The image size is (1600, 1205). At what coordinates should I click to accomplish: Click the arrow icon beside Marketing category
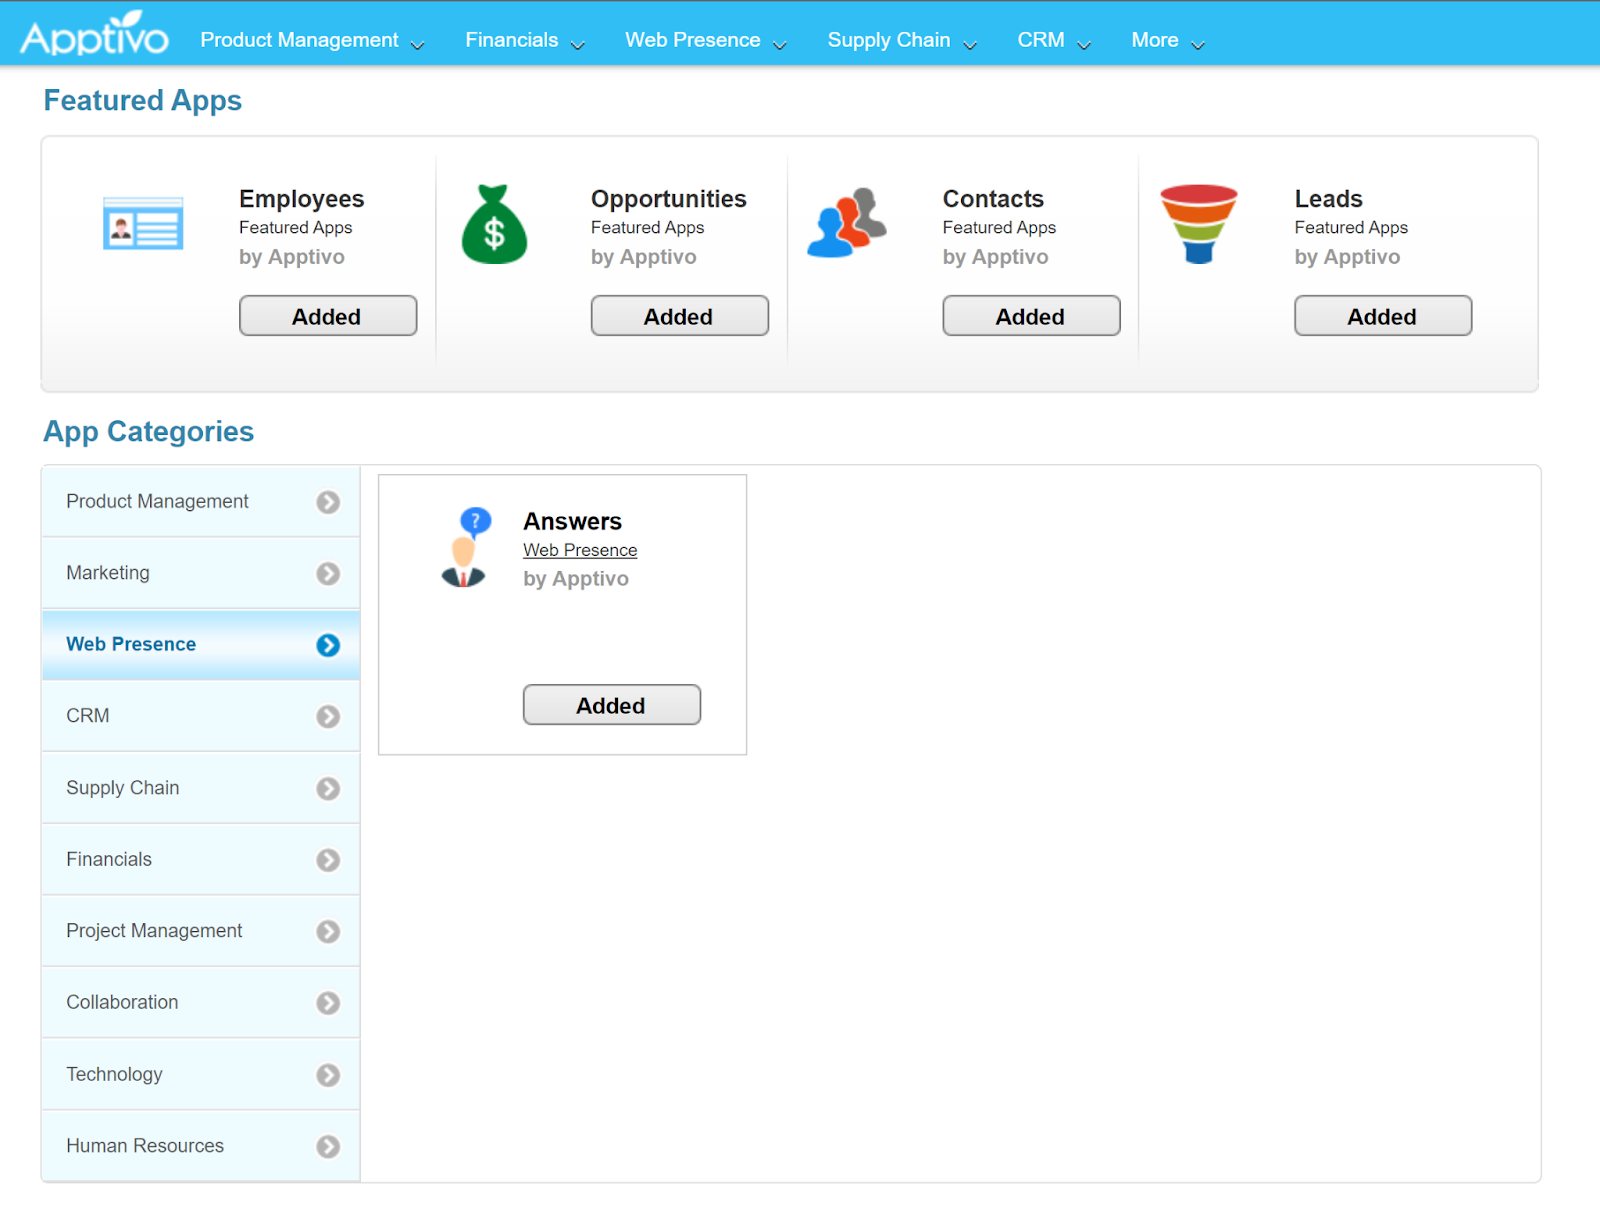click(328, 574)
